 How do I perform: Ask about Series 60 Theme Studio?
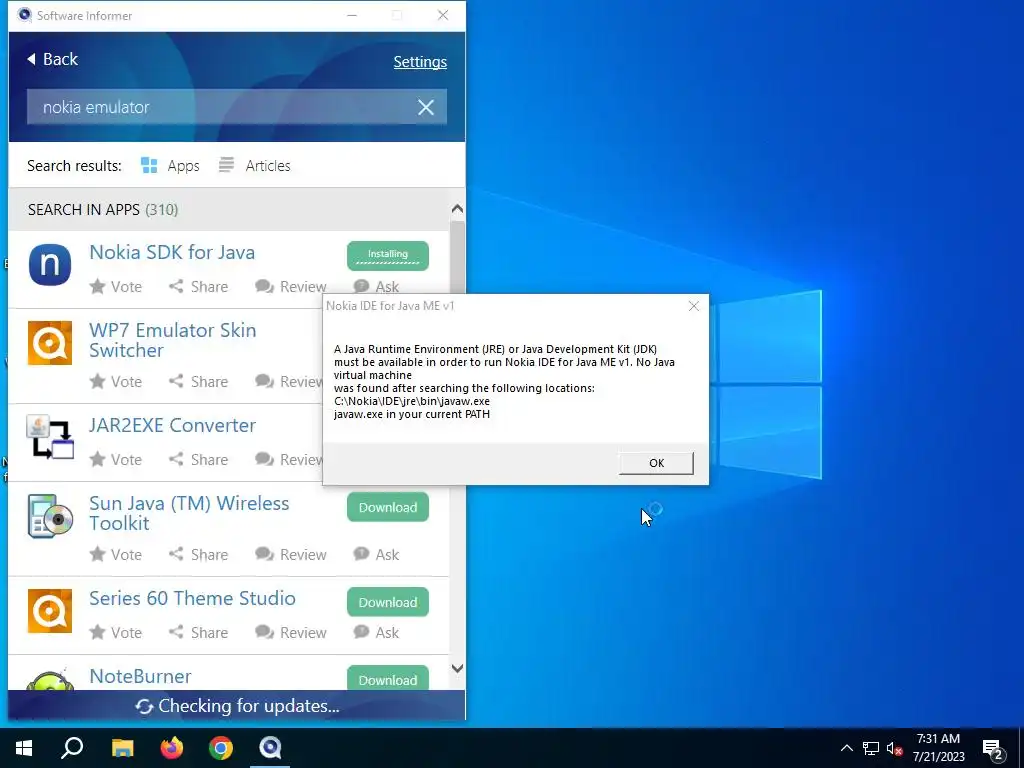click(x=376, y=633)
